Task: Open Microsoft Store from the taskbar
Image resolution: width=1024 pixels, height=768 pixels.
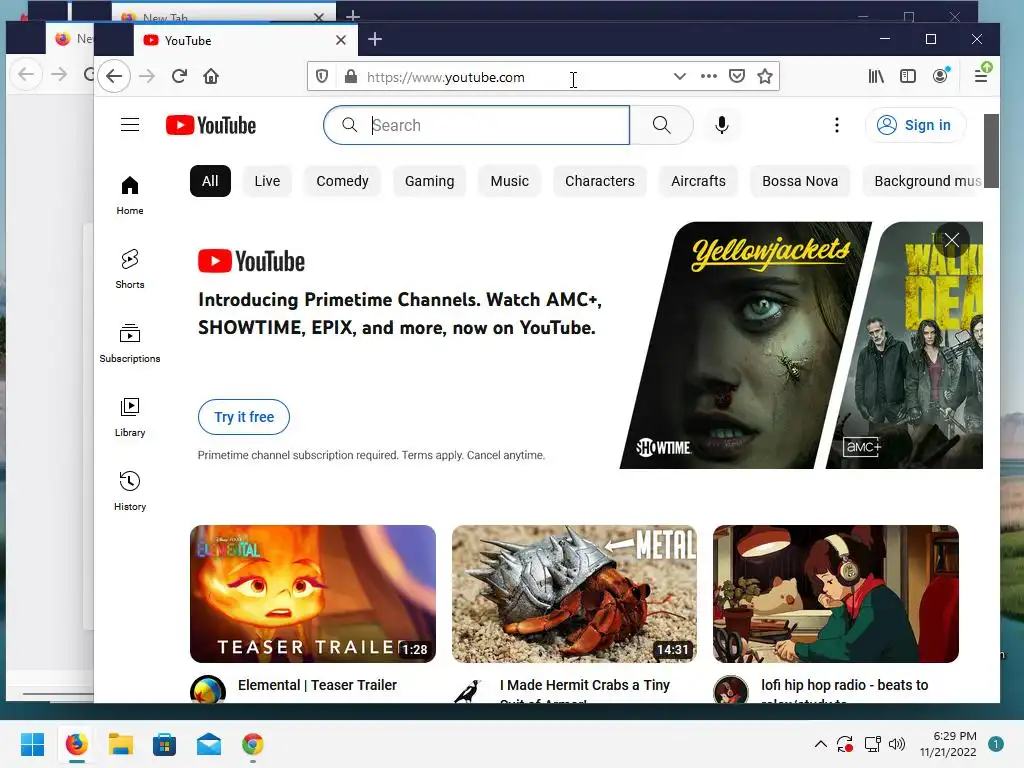Action: tap(165, 744)
